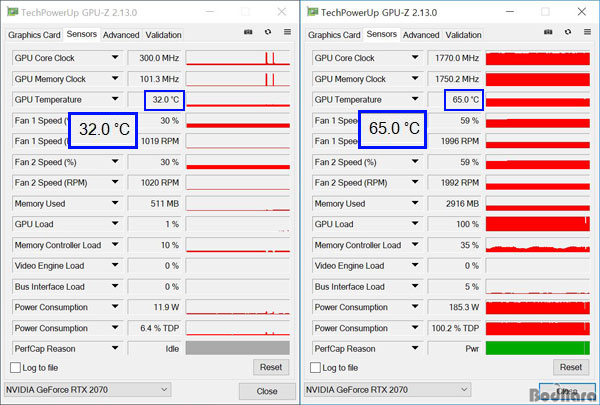
Task: Expand GPU Load dropdown in right window
Action: point(415,224)
